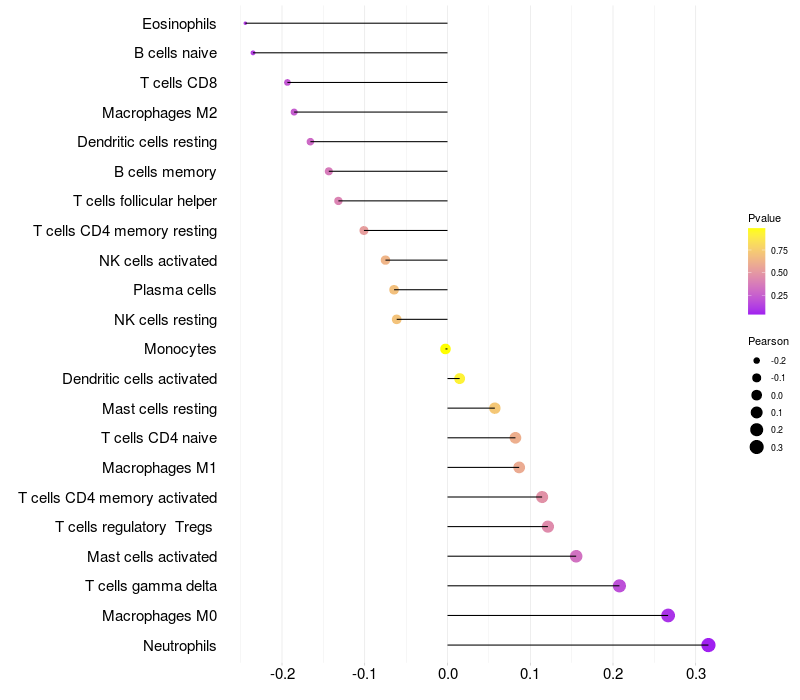Click the NK cells resting dot
The height and width of the screenshot is (700, 800).
(x=397, y=319)
